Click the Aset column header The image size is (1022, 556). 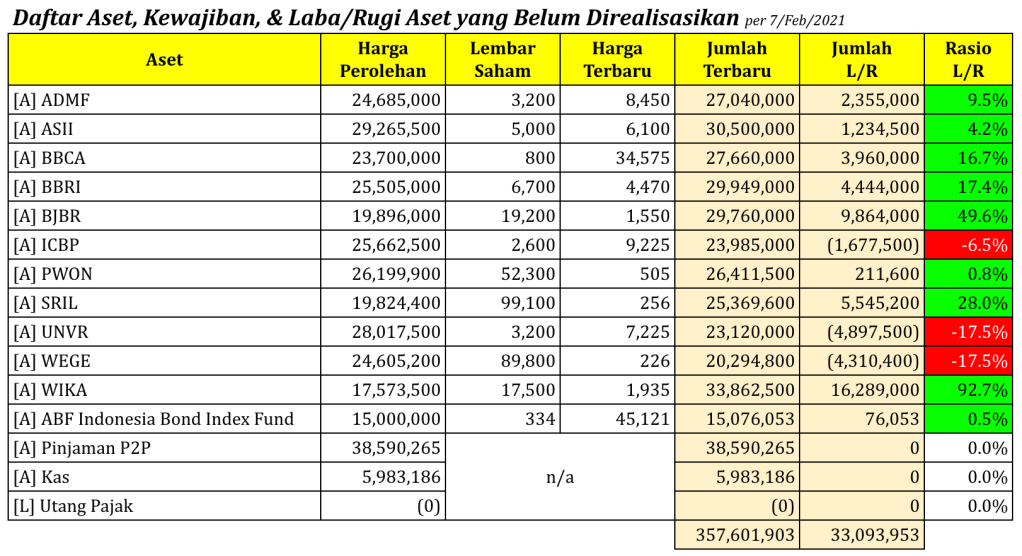coord(164,60)
